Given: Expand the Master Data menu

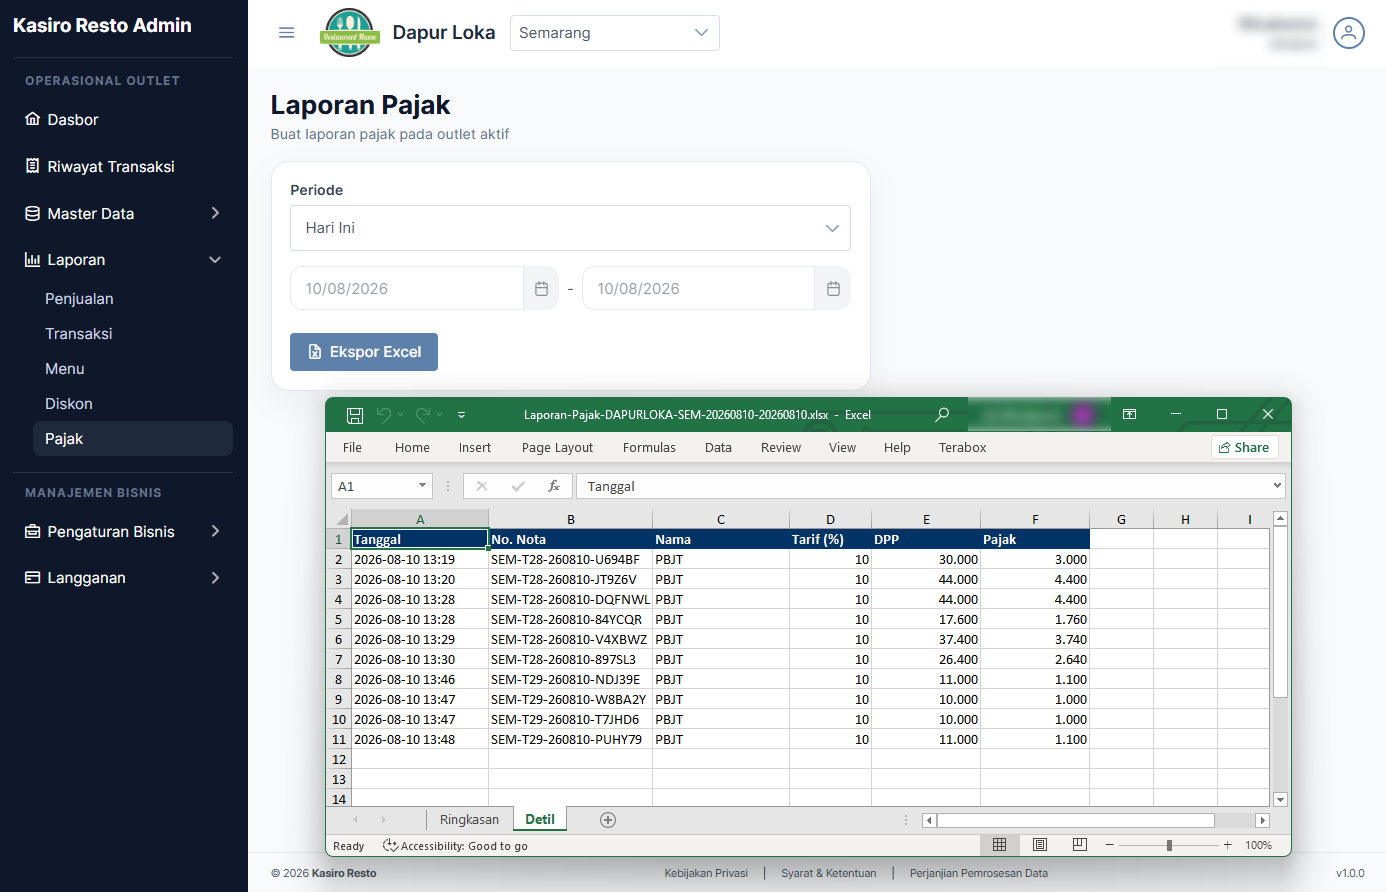Looking at the screenshot, I should click(123, 213).
